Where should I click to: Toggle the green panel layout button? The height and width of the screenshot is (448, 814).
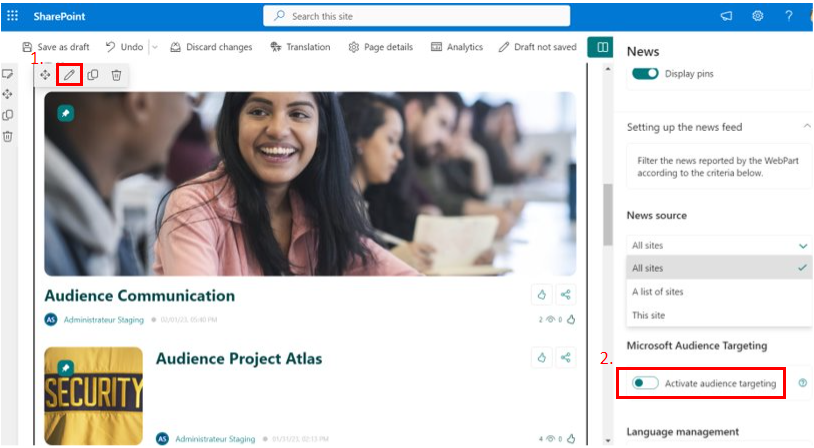pos(601,47)
